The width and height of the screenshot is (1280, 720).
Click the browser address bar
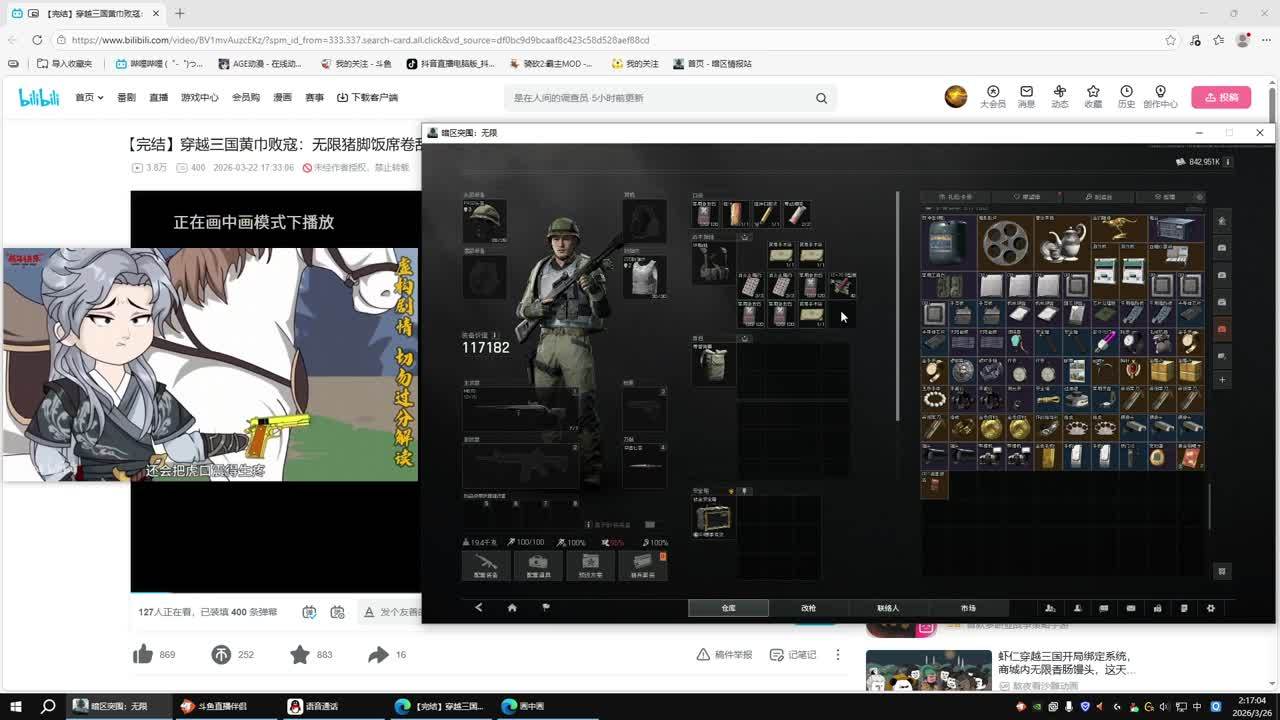pyautogui.click(x=610, y=40)
